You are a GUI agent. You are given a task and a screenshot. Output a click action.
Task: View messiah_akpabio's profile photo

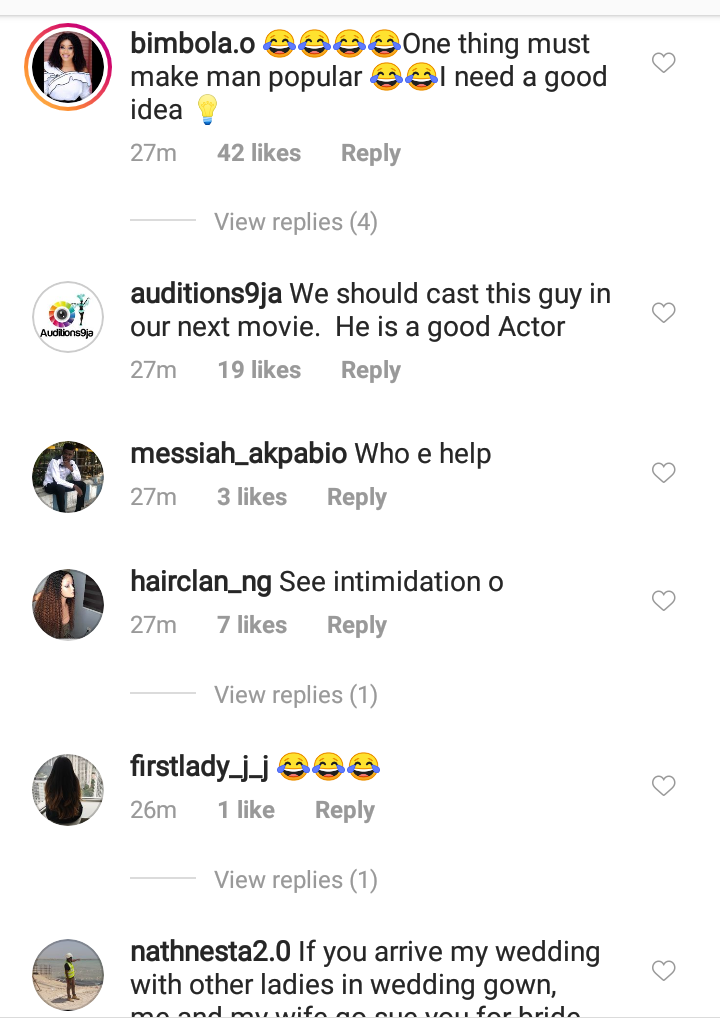point(68,476)
